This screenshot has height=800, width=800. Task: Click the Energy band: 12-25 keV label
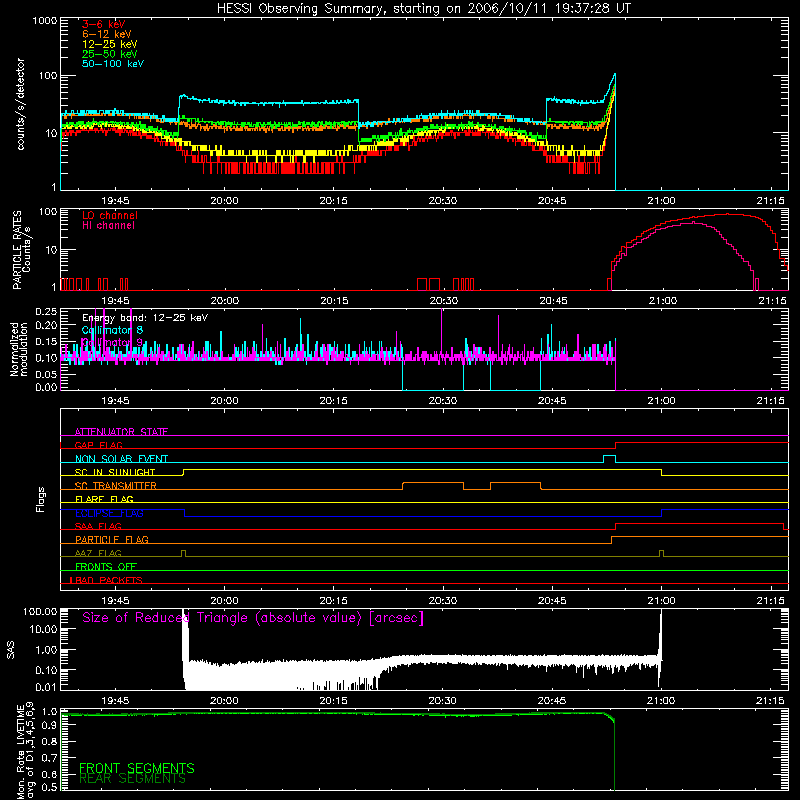point(145,318)
